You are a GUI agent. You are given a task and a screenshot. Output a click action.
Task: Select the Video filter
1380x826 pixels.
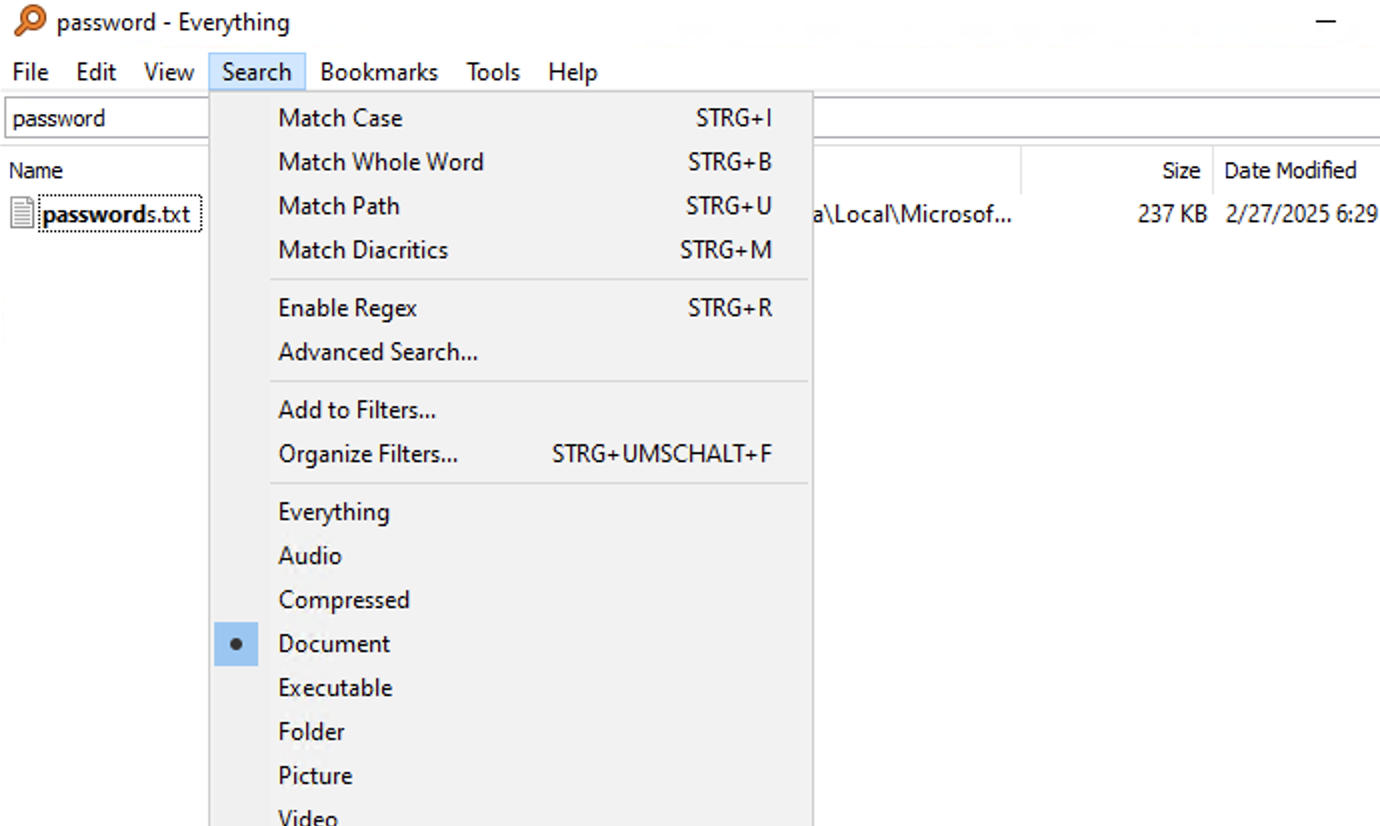pos(511,813)
